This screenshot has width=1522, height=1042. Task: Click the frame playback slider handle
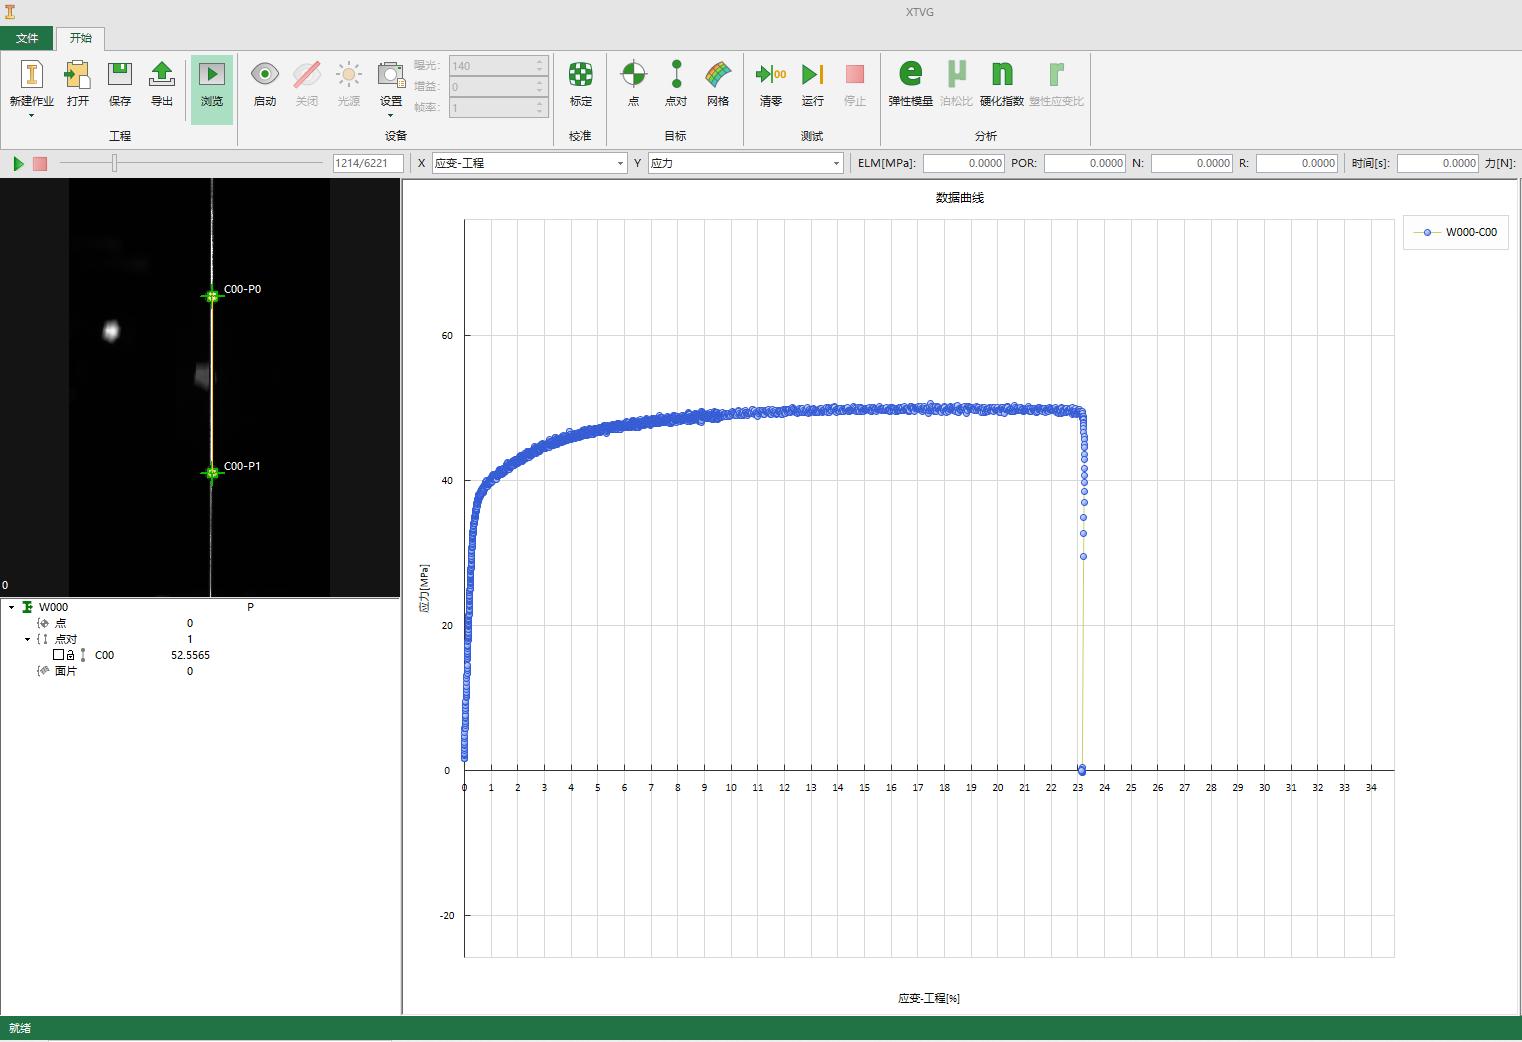tap(115, 163)
